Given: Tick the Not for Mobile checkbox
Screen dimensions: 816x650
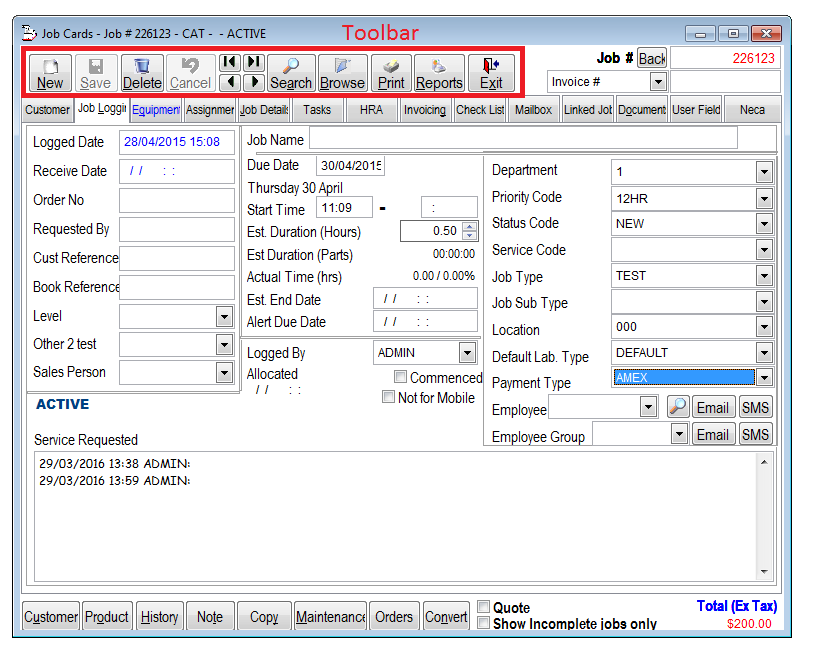Looking at the screenshot, I should point(389,397).
